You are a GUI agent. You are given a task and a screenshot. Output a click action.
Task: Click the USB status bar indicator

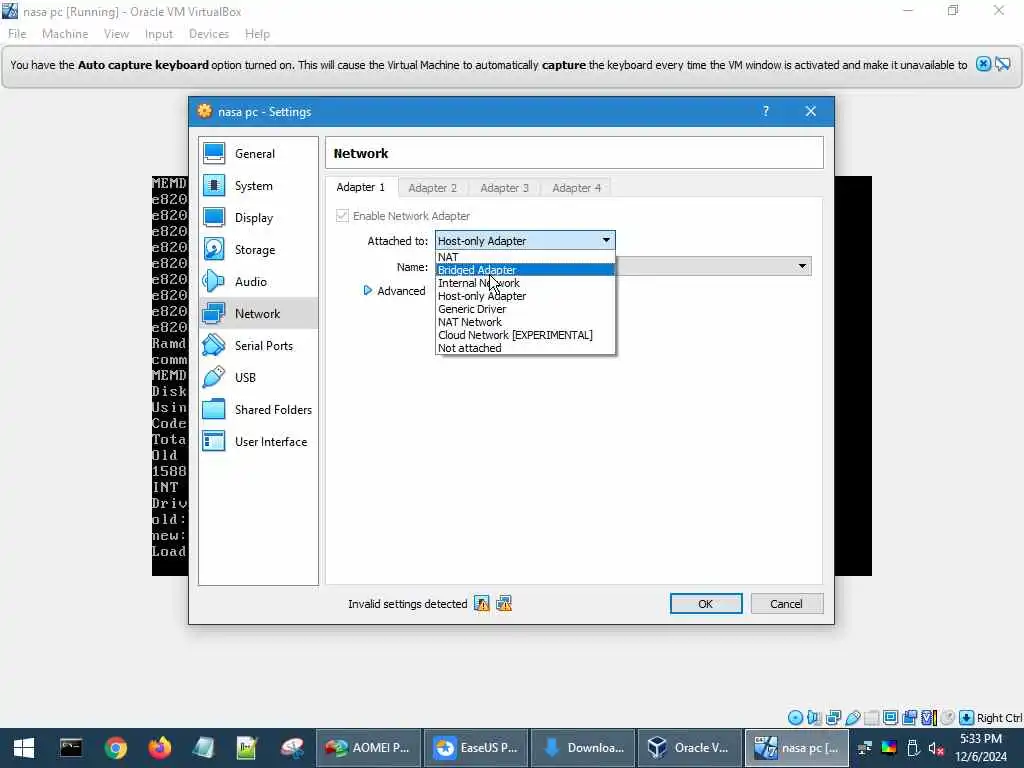pos(852,718)
